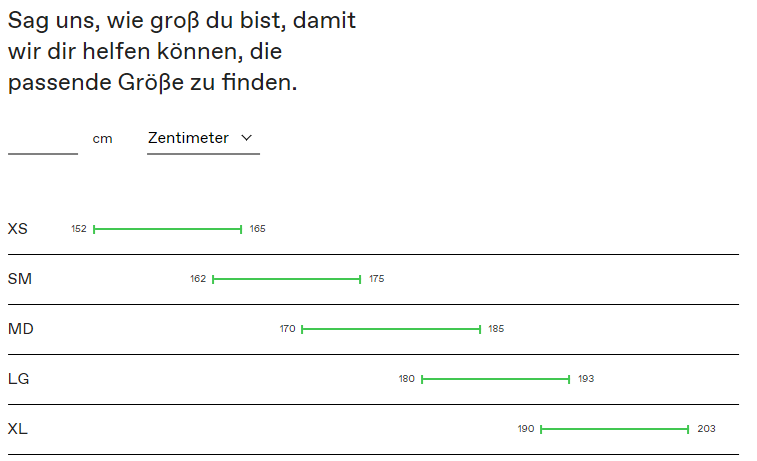Select the XS size row label
This screenshot has height=461, width=757.
(x=18, y=229)
